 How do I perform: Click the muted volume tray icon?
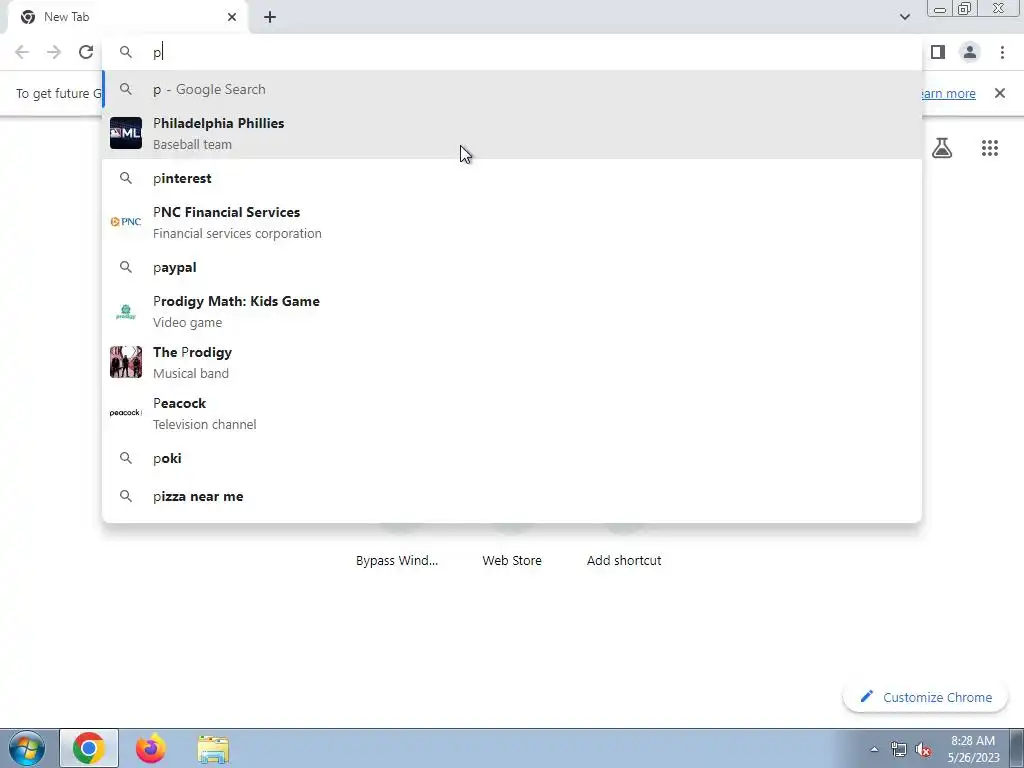click(923, 749)
